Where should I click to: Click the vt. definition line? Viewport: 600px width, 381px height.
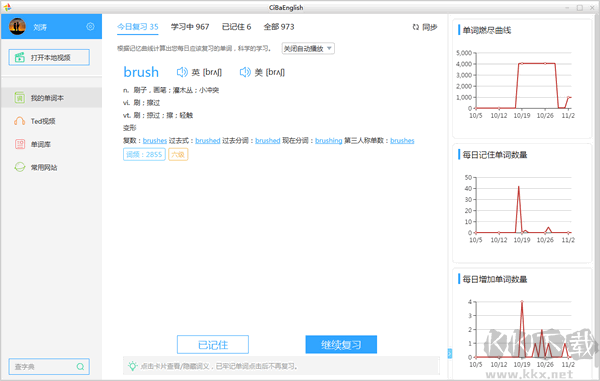[x=158, y=115]
